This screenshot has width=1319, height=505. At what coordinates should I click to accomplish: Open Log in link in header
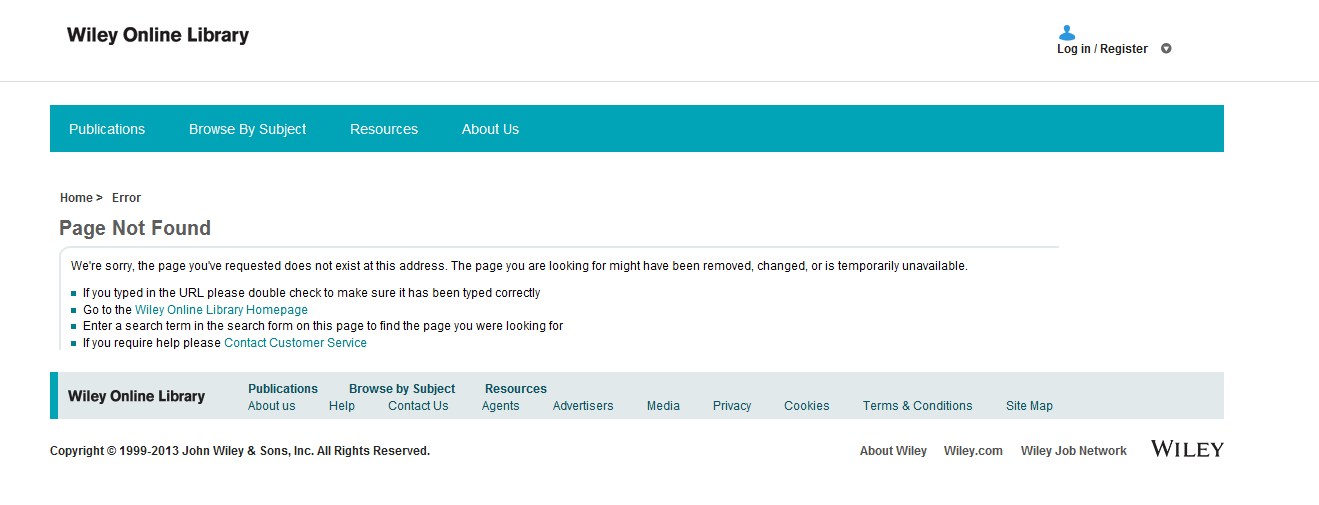(x=1074, y=49)
